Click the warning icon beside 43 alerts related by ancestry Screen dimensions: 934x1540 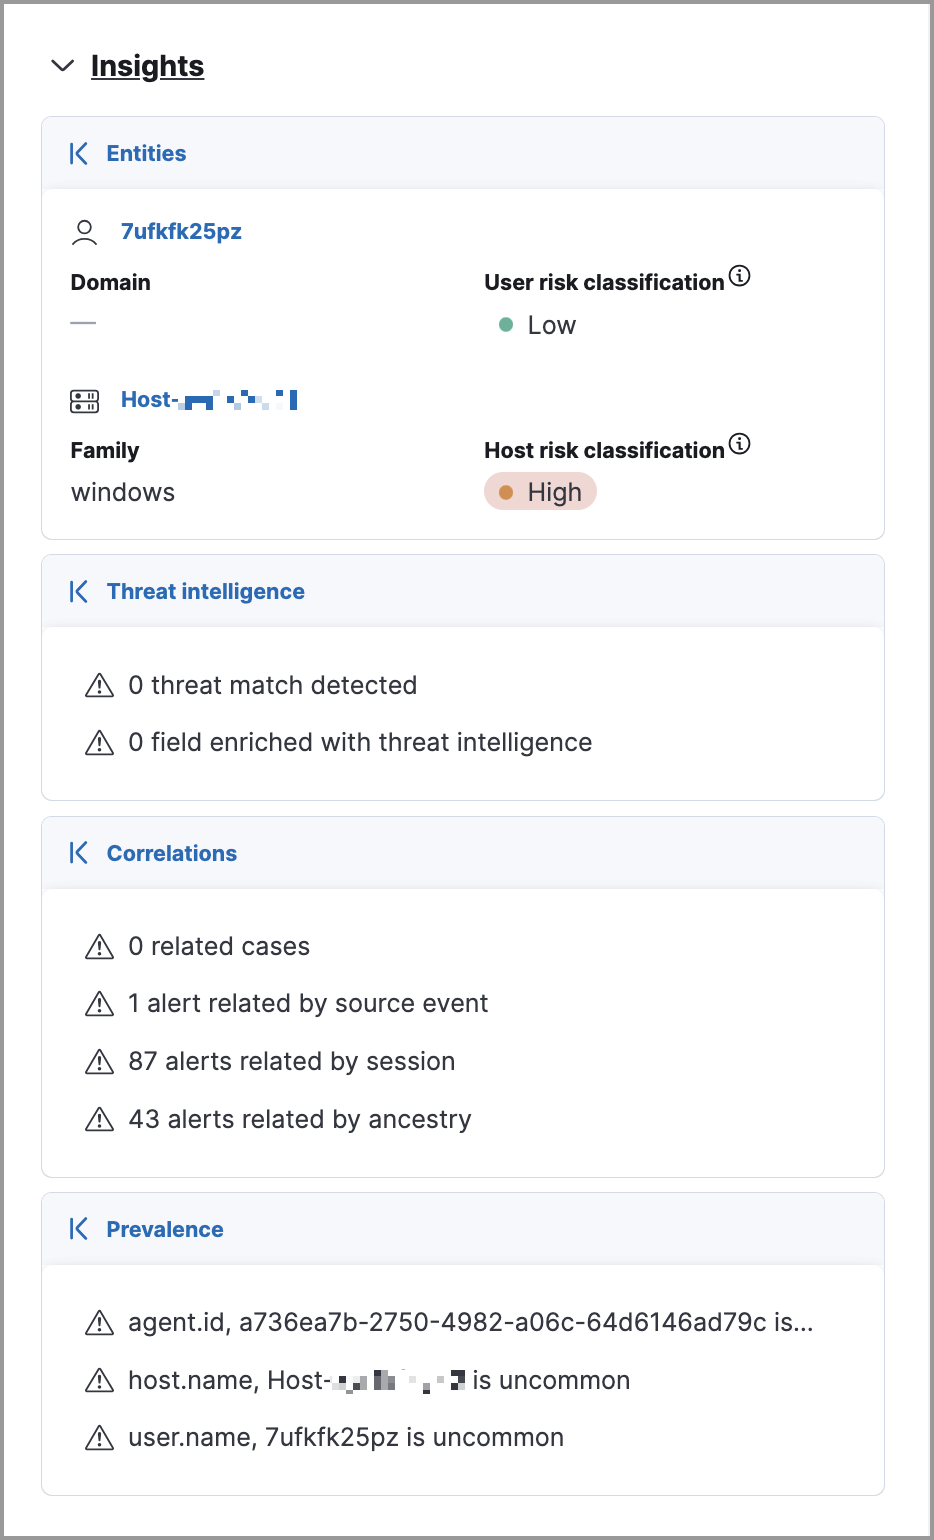[100, 1119]
